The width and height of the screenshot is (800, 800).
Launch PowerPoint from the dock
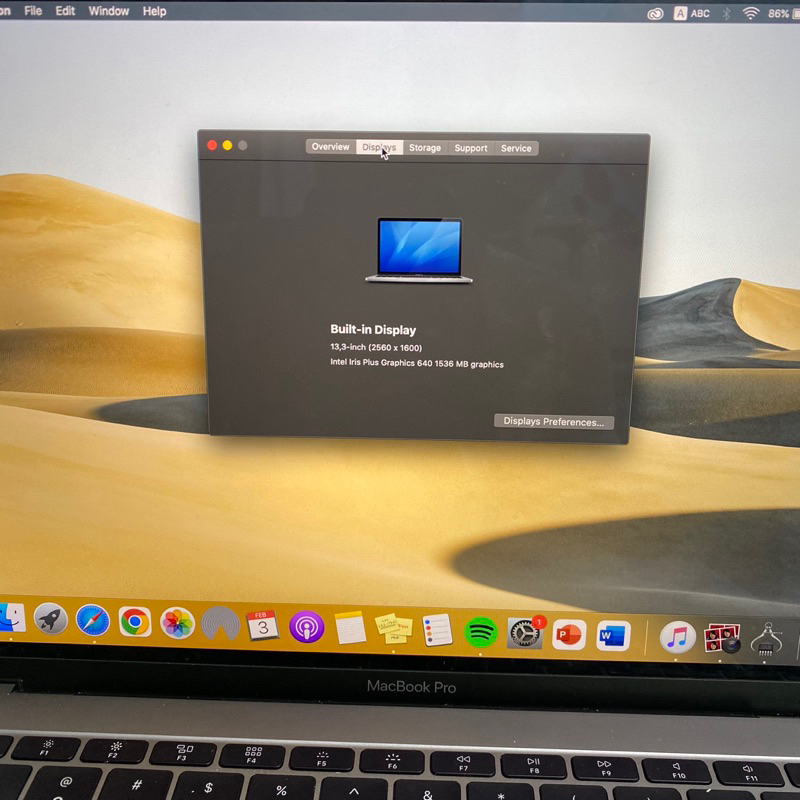point(569,635)
